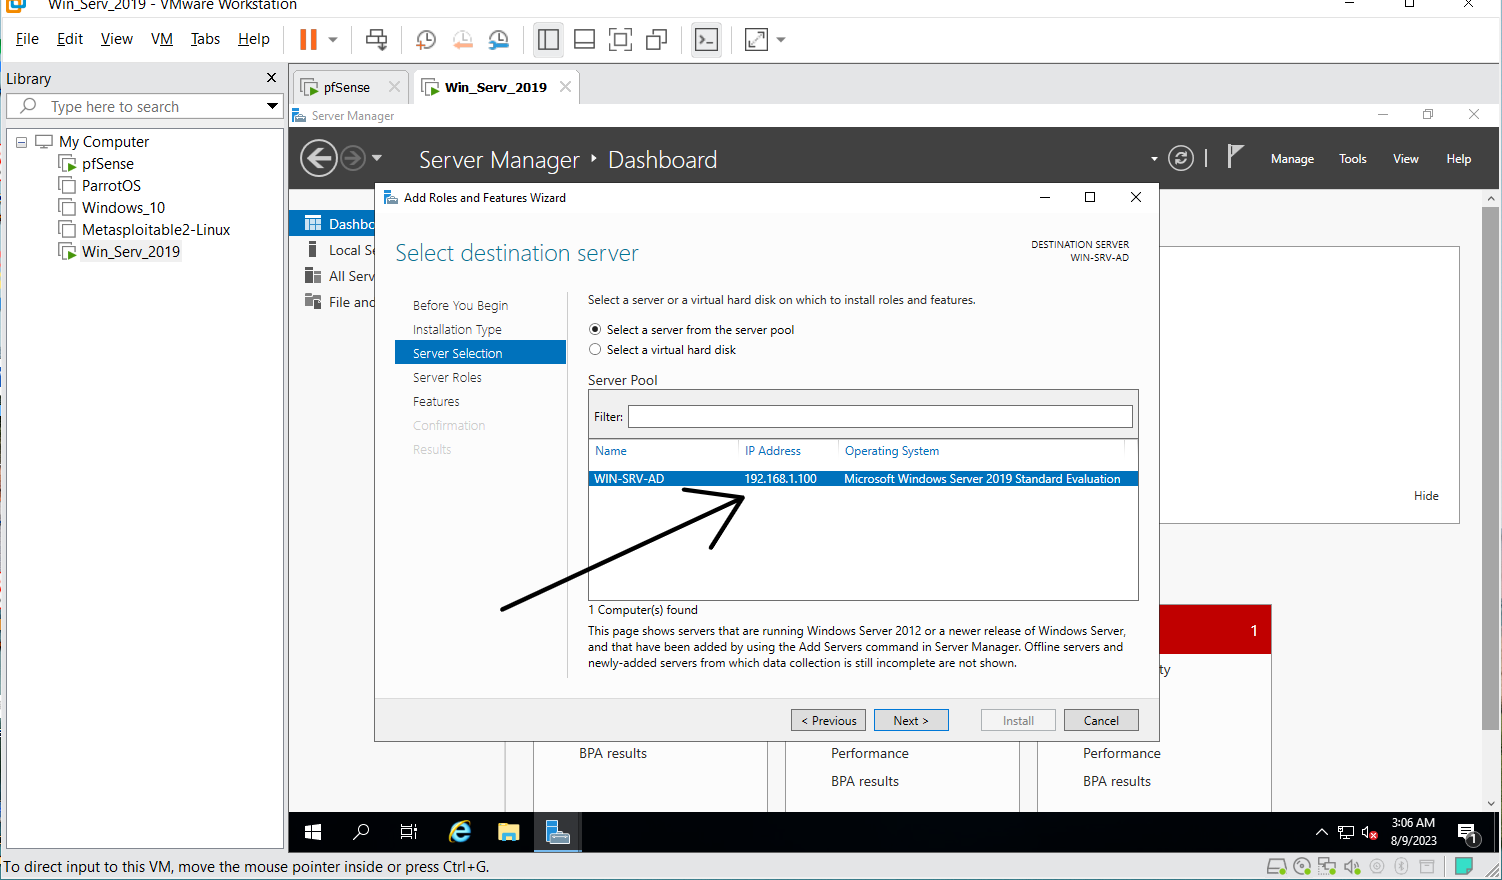Toggle the console view
The image size is (1502, 880).
pos(706,40)
